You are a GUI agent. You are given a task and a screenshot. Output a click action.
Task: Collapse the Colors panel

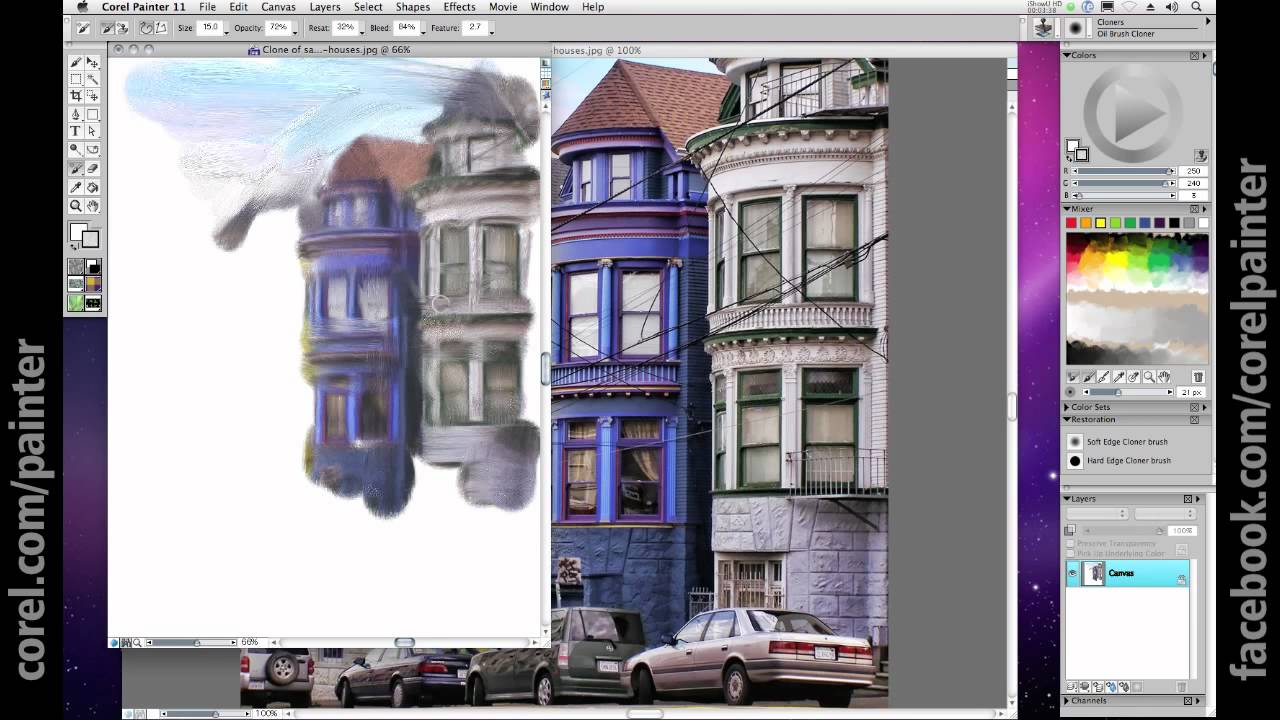coord(1066,55)
